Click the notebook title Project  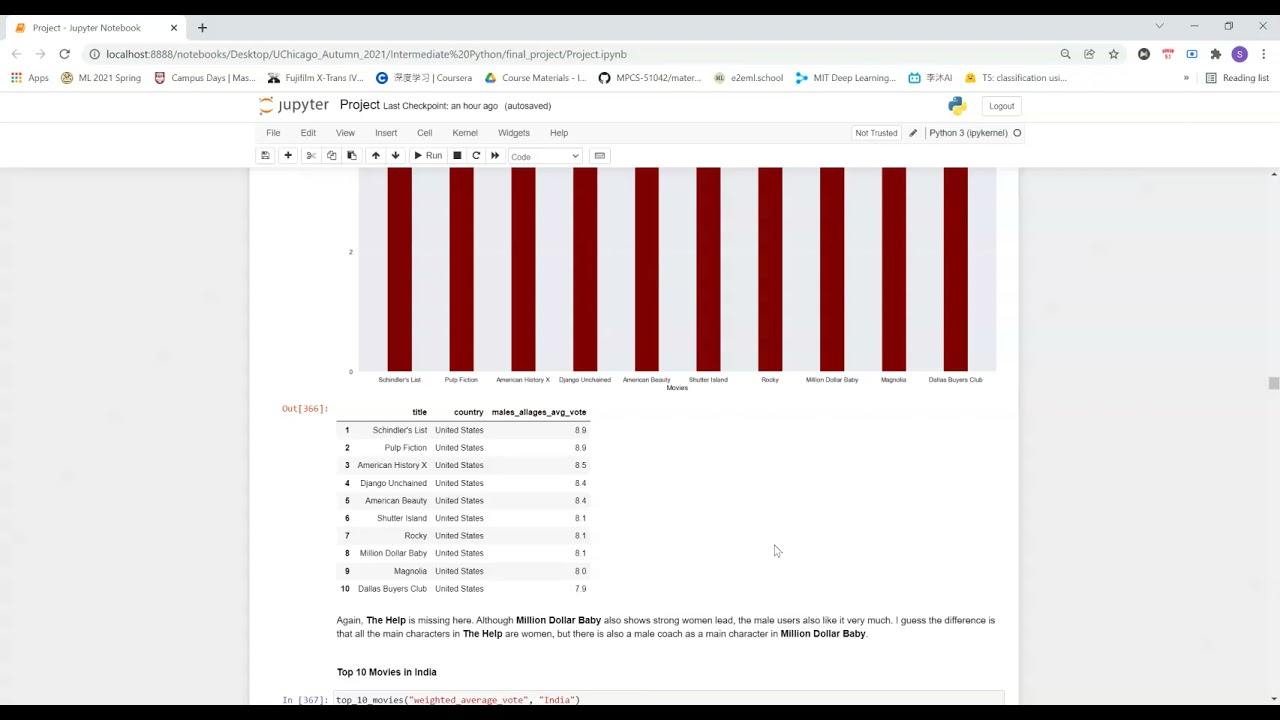click(x=359, y=105)
